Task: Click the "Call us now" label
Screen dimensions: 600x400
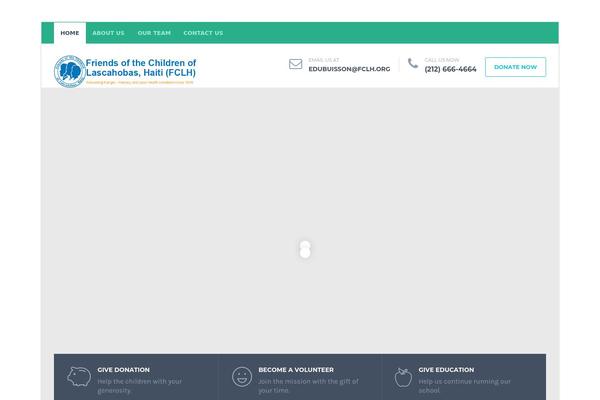Action: (442, 60)
